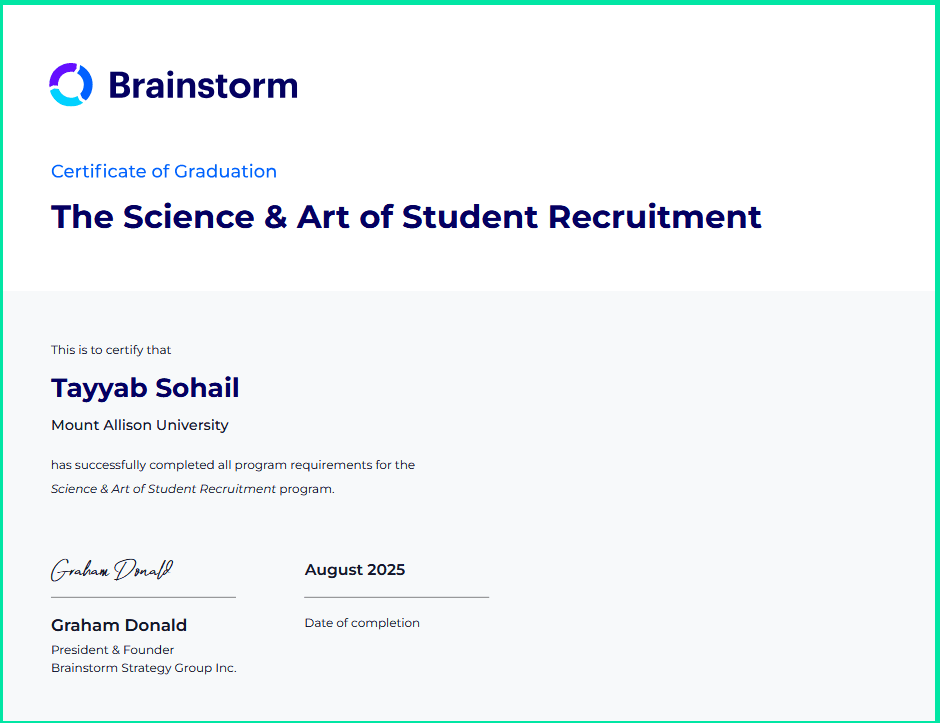Click the Brainstorm circular logo icon
940x723 pixels.
tap(71, 85)
